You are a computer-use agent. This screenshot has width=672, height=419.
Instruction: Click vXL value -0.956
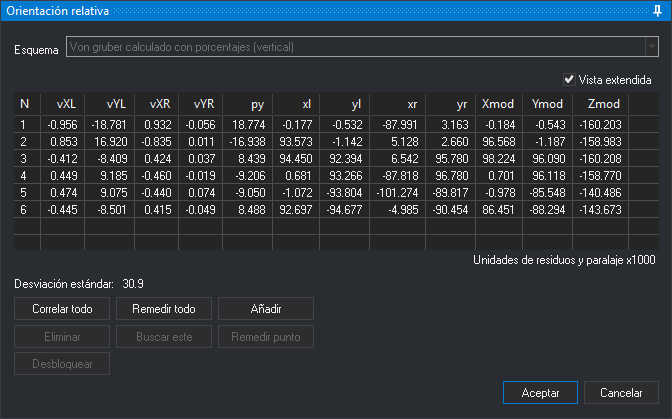tap(63, 125)
